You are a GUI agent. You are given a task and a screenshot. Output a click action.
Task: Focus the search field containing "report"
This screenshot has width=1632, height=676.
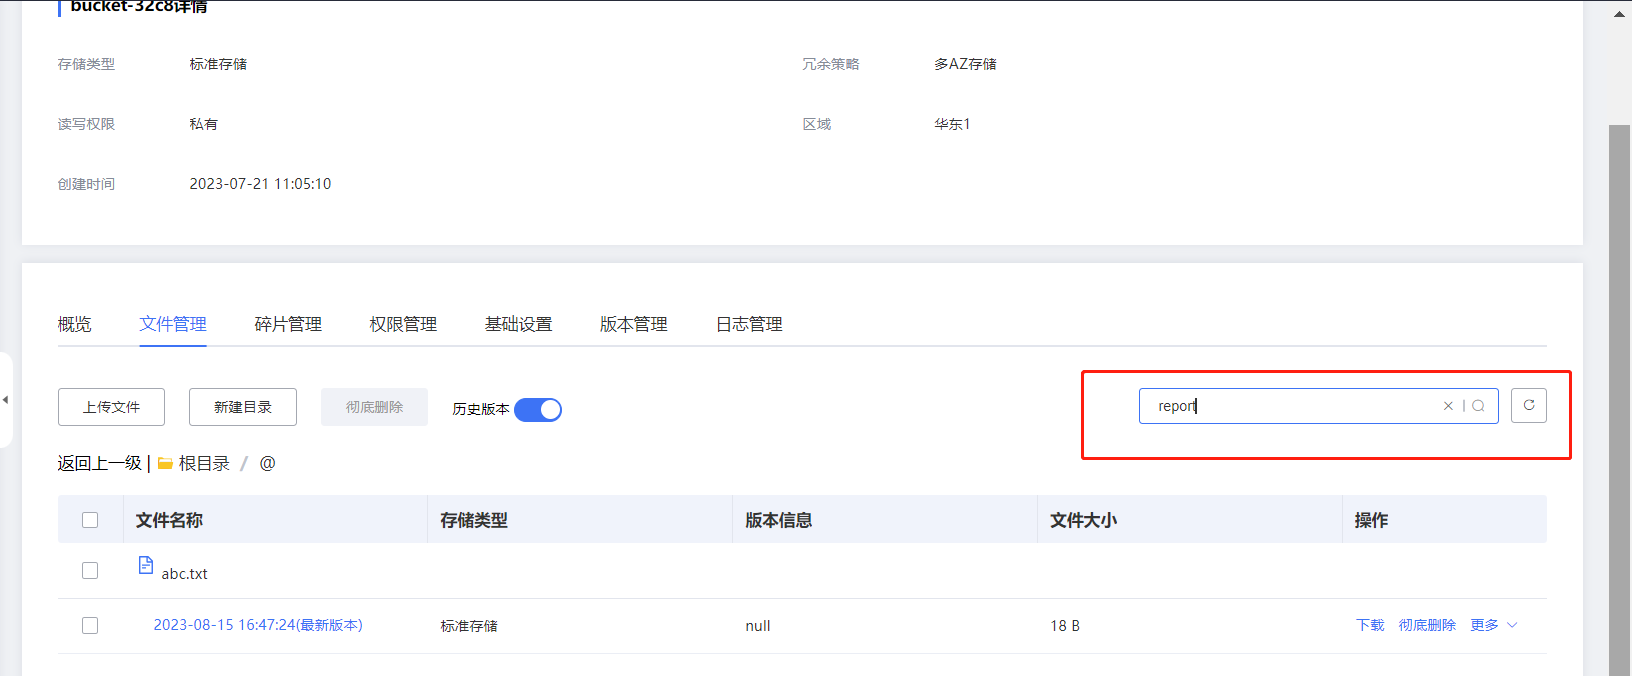(x=1290, y=406)
